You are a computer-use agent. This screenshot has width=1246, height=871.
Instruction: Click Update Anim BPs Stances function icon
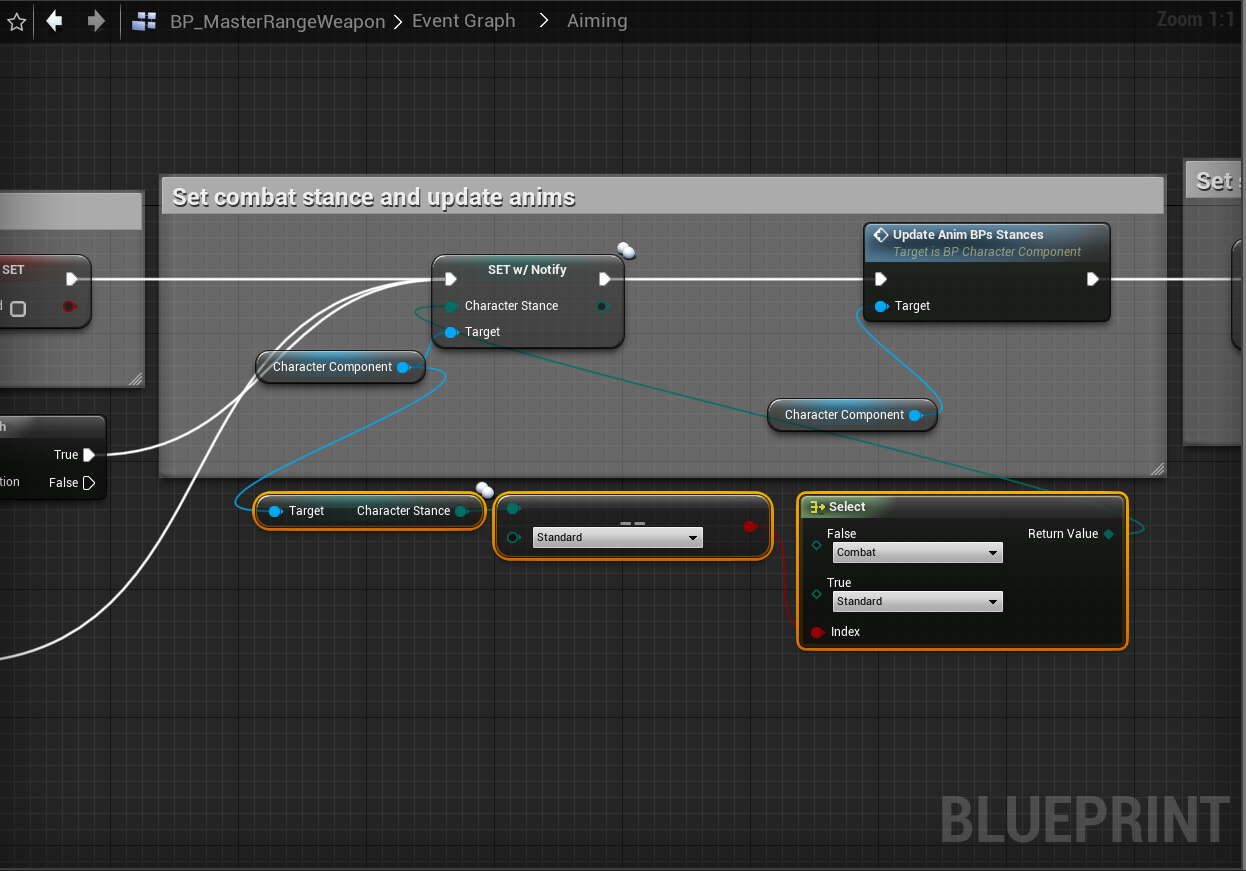click(880, 235)
